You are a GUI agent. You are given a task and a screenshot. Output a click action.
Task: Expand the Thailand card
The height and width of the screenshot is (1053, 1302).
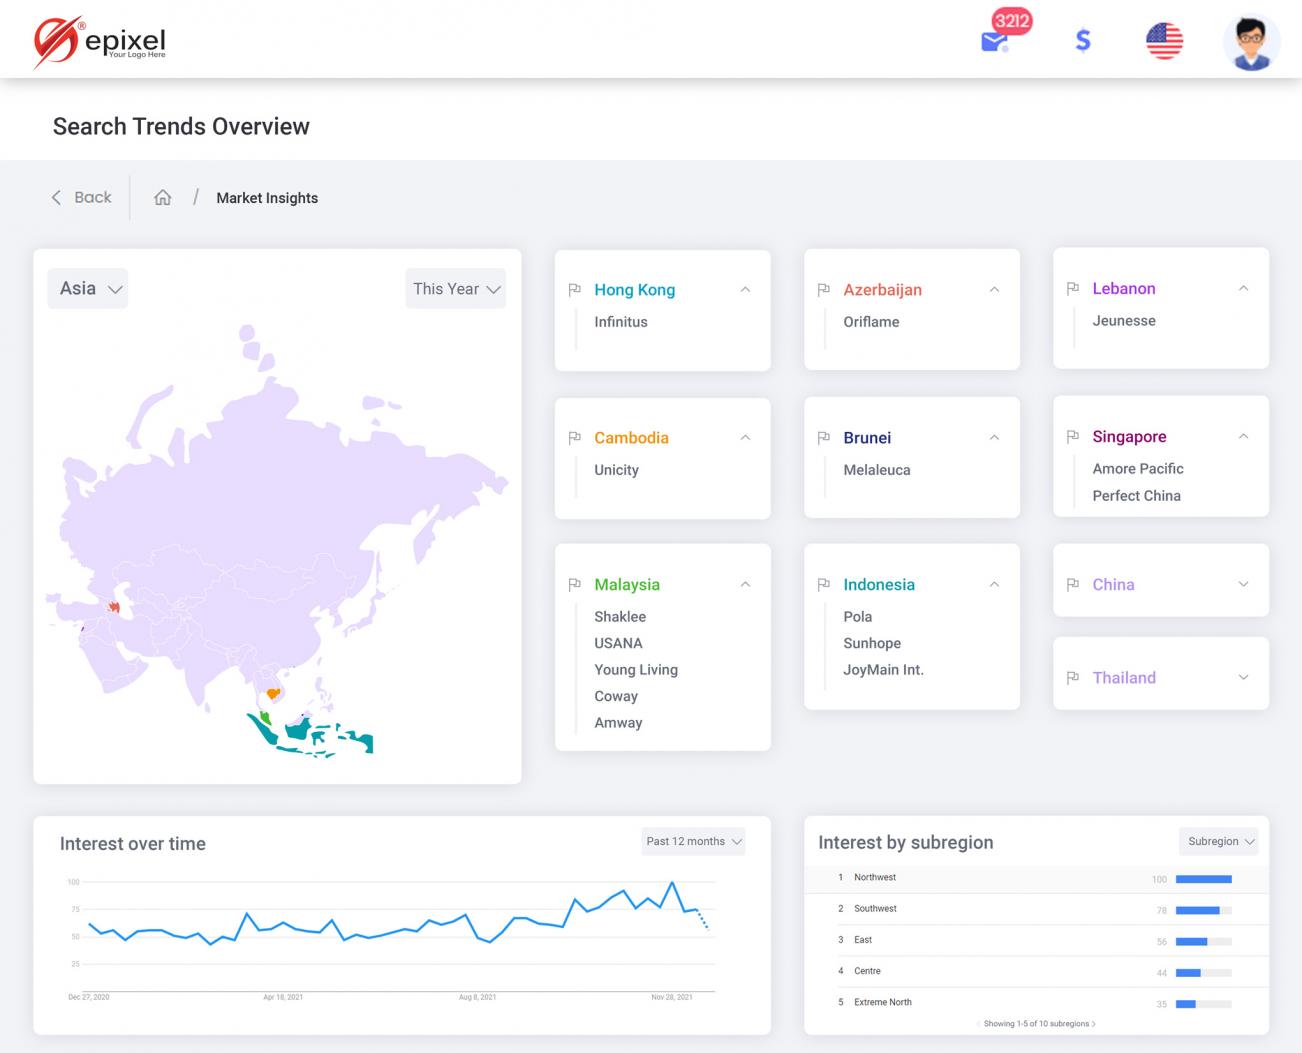coord(1243,678)
